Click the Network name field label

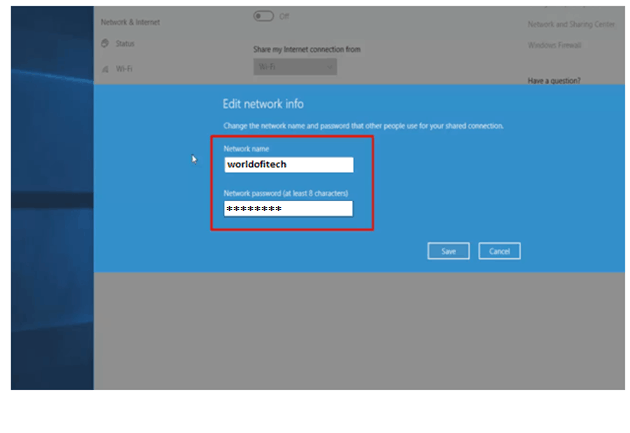246,149
